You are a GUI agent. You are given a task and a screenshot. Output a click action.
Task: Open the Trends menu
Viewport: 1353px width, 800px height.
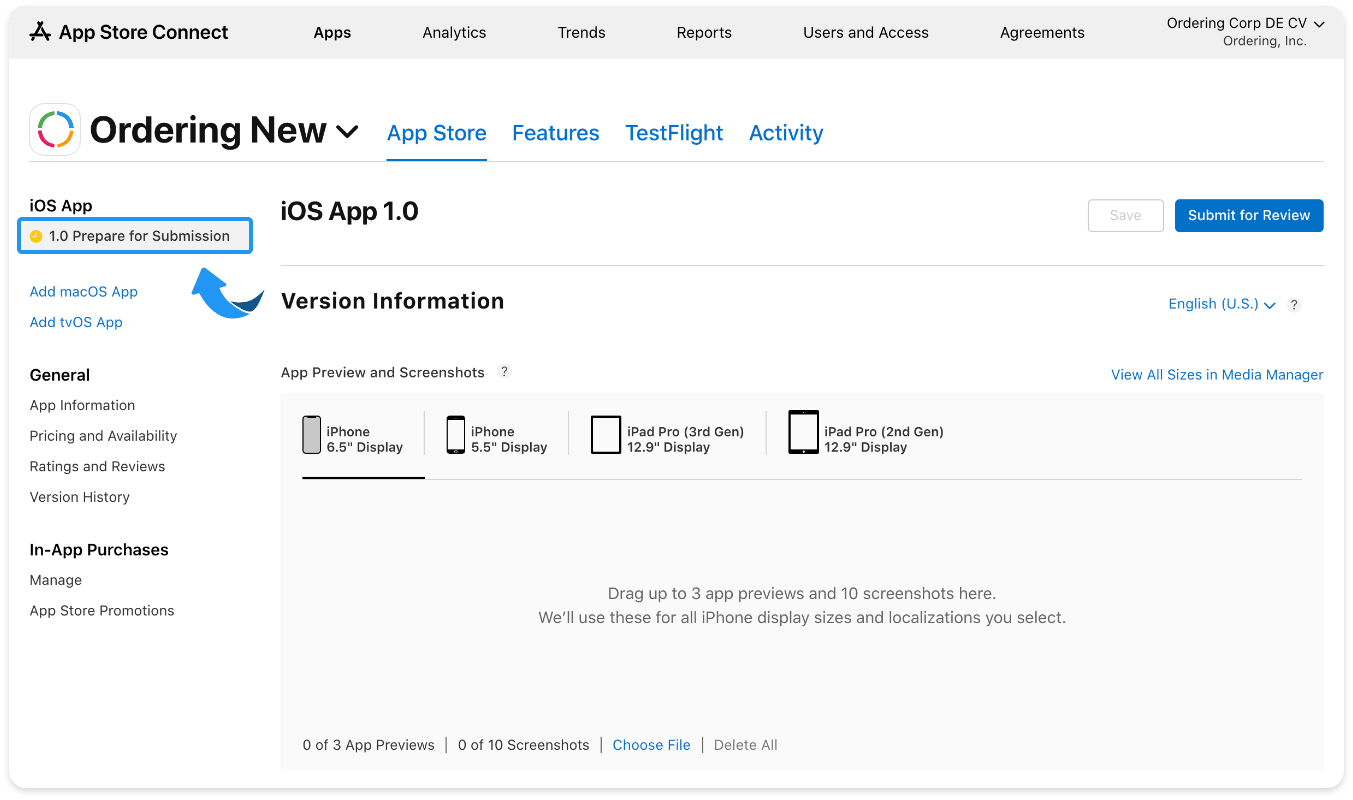click(x=582, y=32)
